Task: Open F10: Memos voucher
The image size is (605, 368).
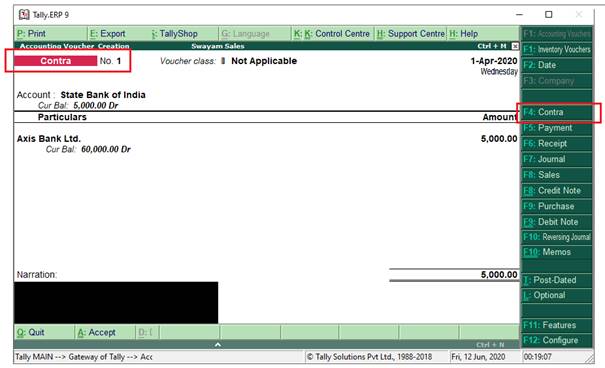Action: 556,252
